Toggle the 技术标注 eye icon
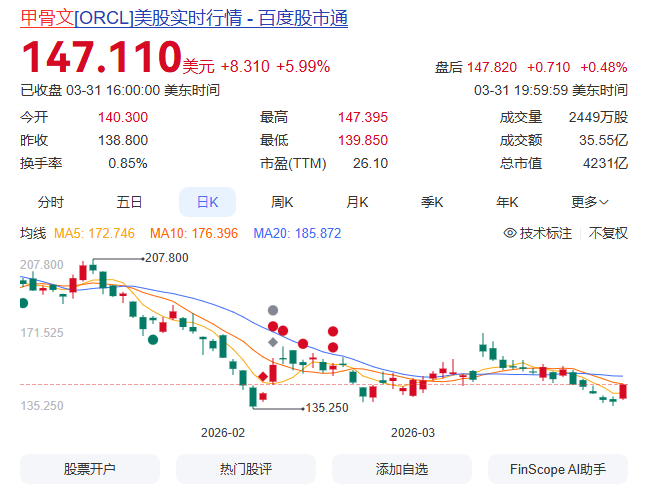 click(x=510, y=233)
